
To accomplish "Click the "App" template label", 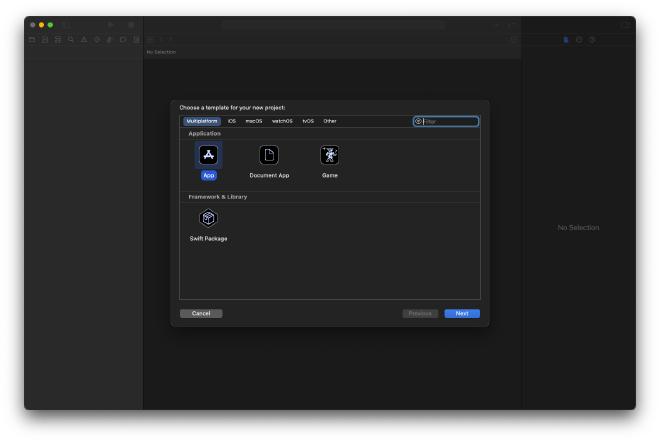I will click(x=208, y=176).
